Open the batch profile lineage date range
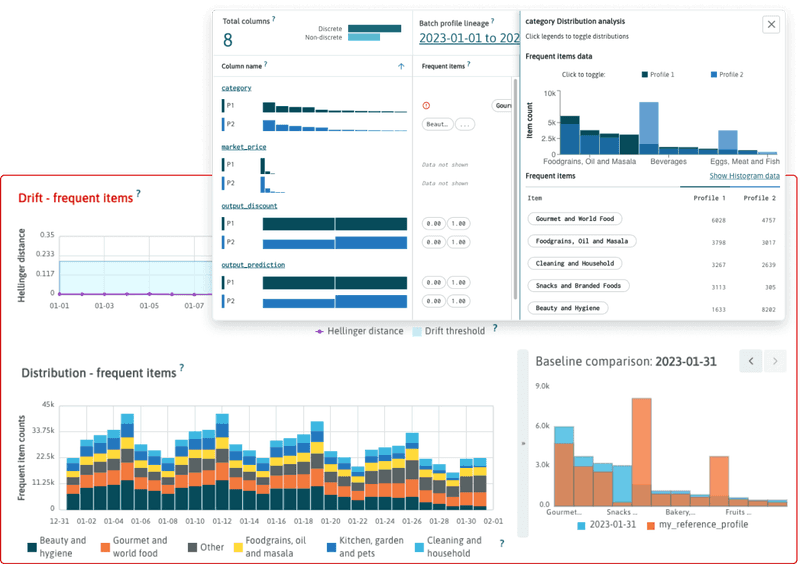 468,38
